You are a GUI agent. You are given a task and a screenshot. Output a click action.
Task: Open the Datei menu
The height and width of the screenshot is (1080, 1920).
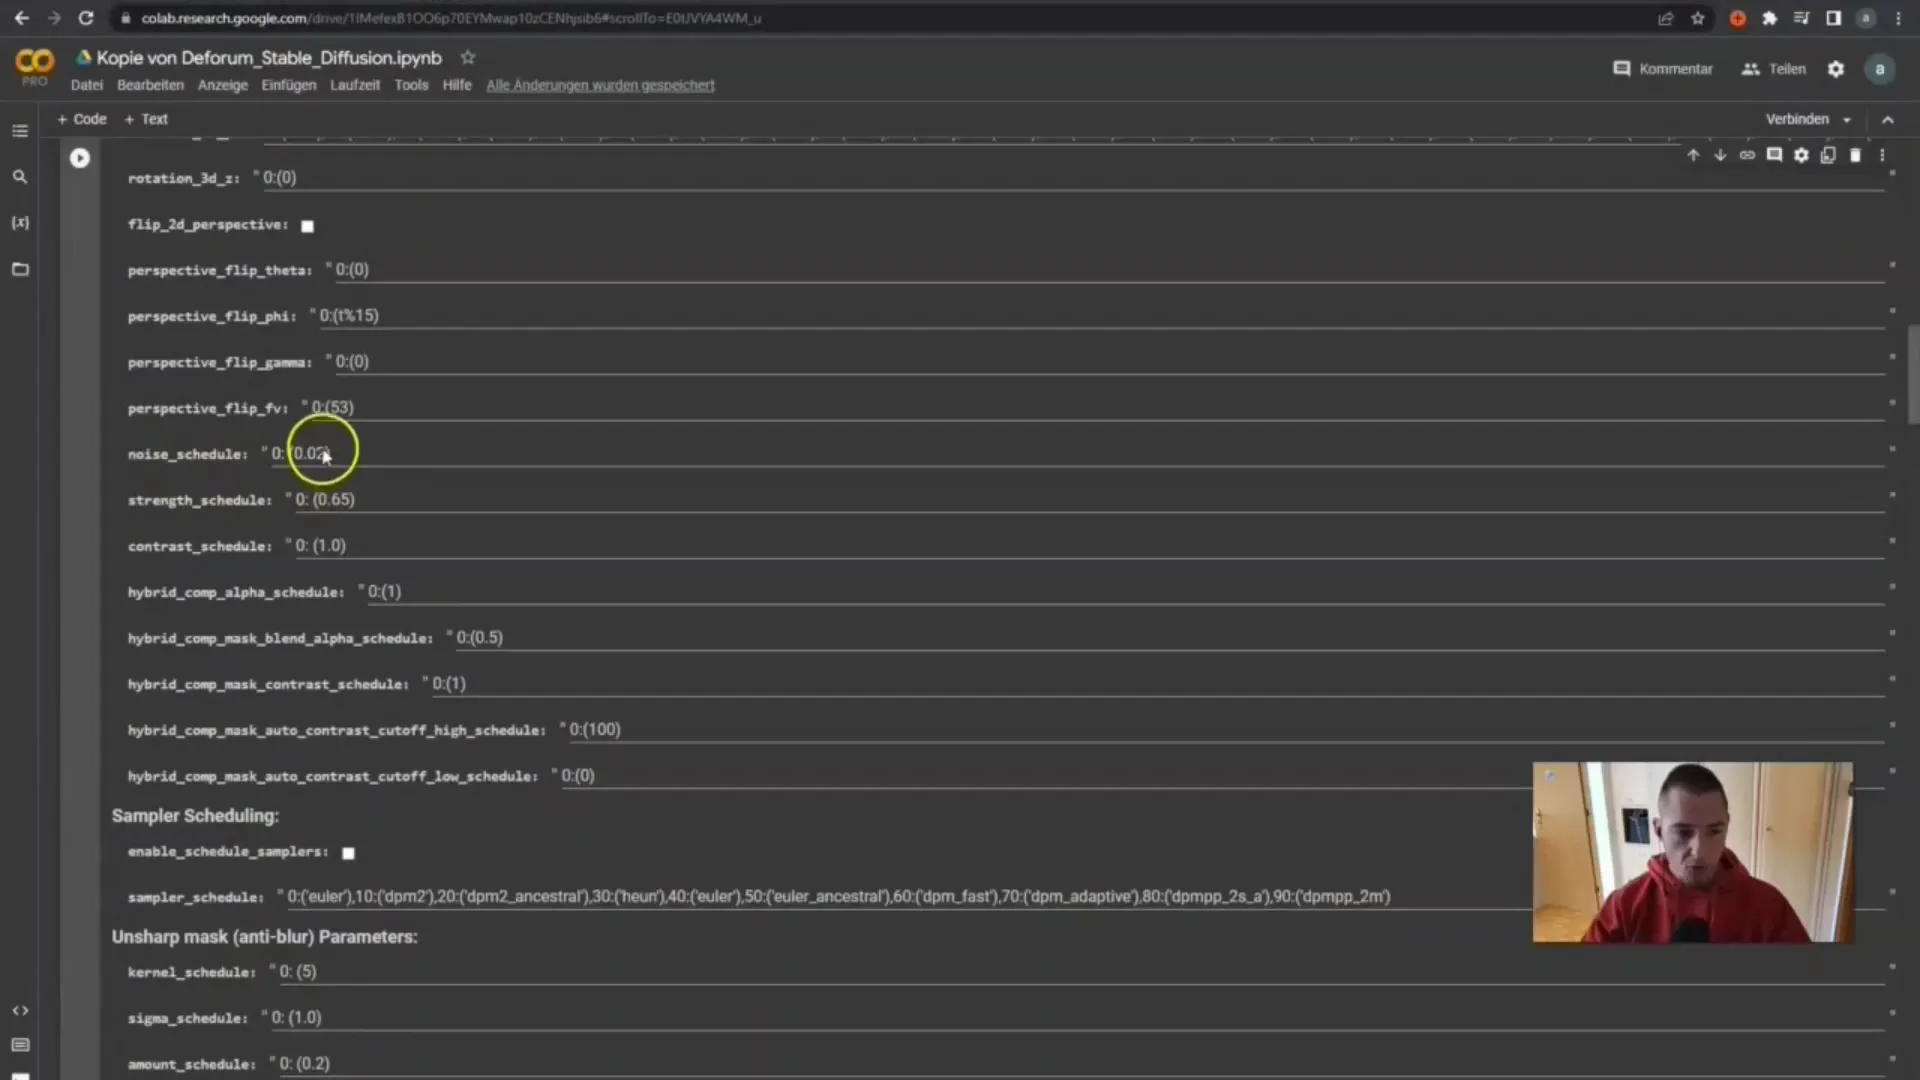87,85
